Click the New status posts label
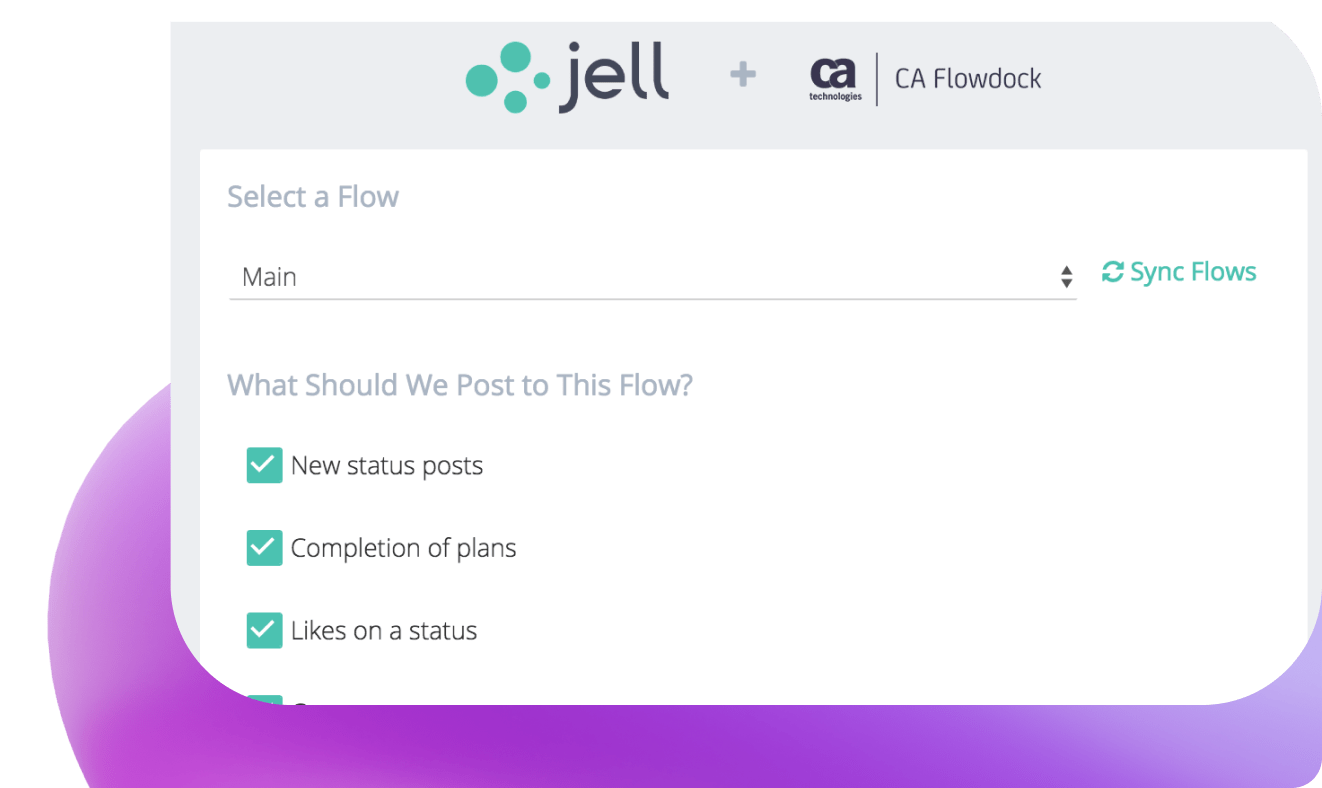Viewport: 1322px width, 788px height. coord(387,466)
